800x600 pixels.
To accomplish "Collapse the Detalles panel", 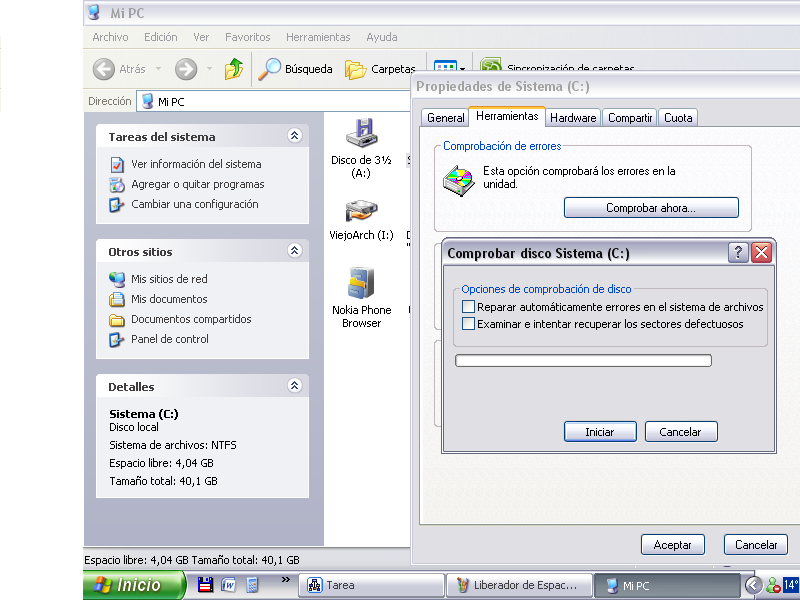I will click(x=294, y=386).
